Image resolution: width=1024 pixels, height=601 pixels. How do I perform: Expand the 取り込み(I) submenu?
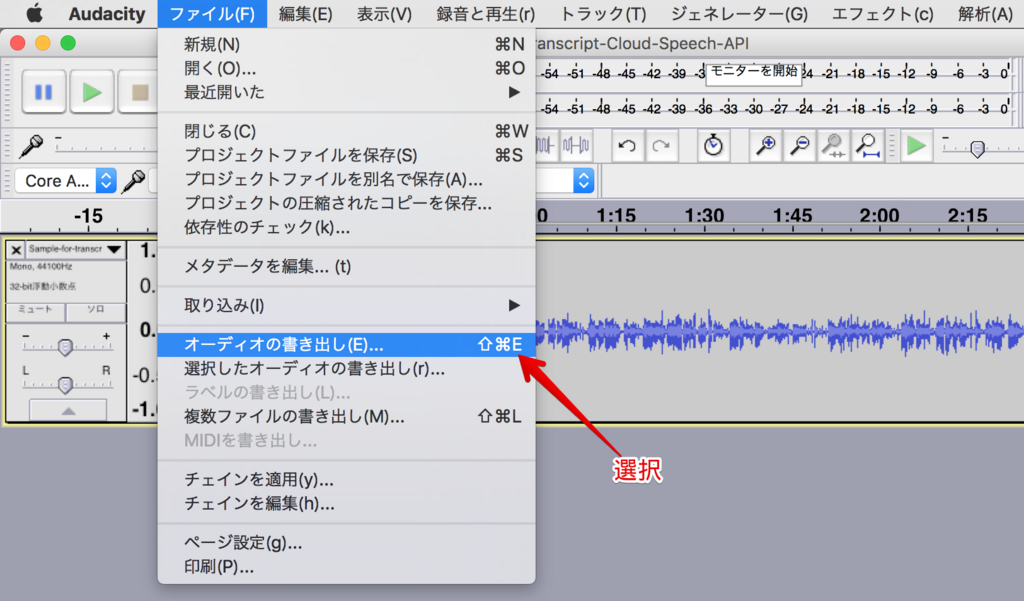pos(346,305)
